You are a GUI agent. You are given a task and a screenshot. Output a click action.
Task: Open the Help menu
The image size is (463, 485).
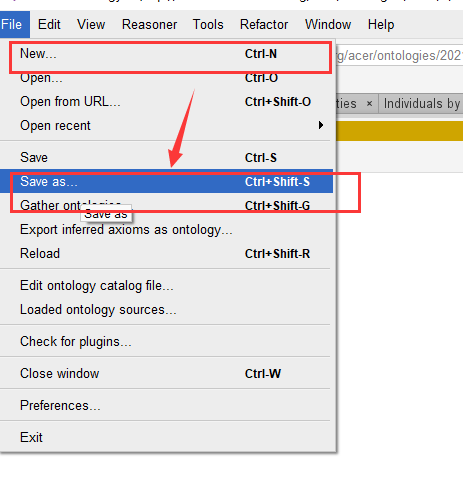click(x=381, y=24)
